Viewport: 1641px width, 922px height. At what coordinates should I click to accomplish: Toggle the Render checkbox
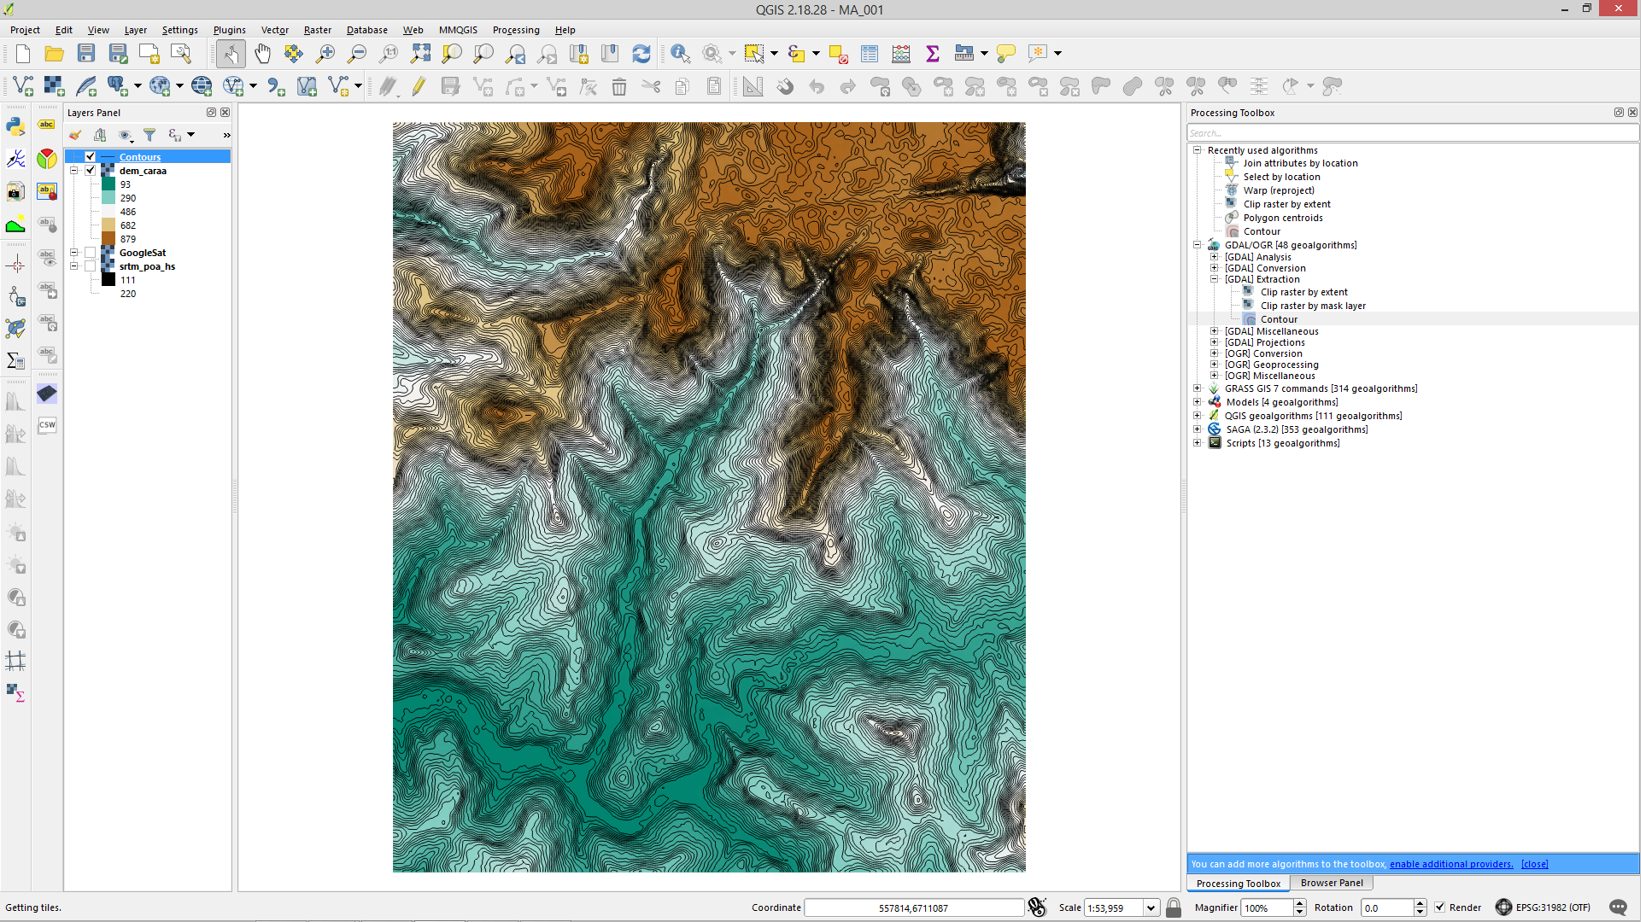coord(1440,908)
